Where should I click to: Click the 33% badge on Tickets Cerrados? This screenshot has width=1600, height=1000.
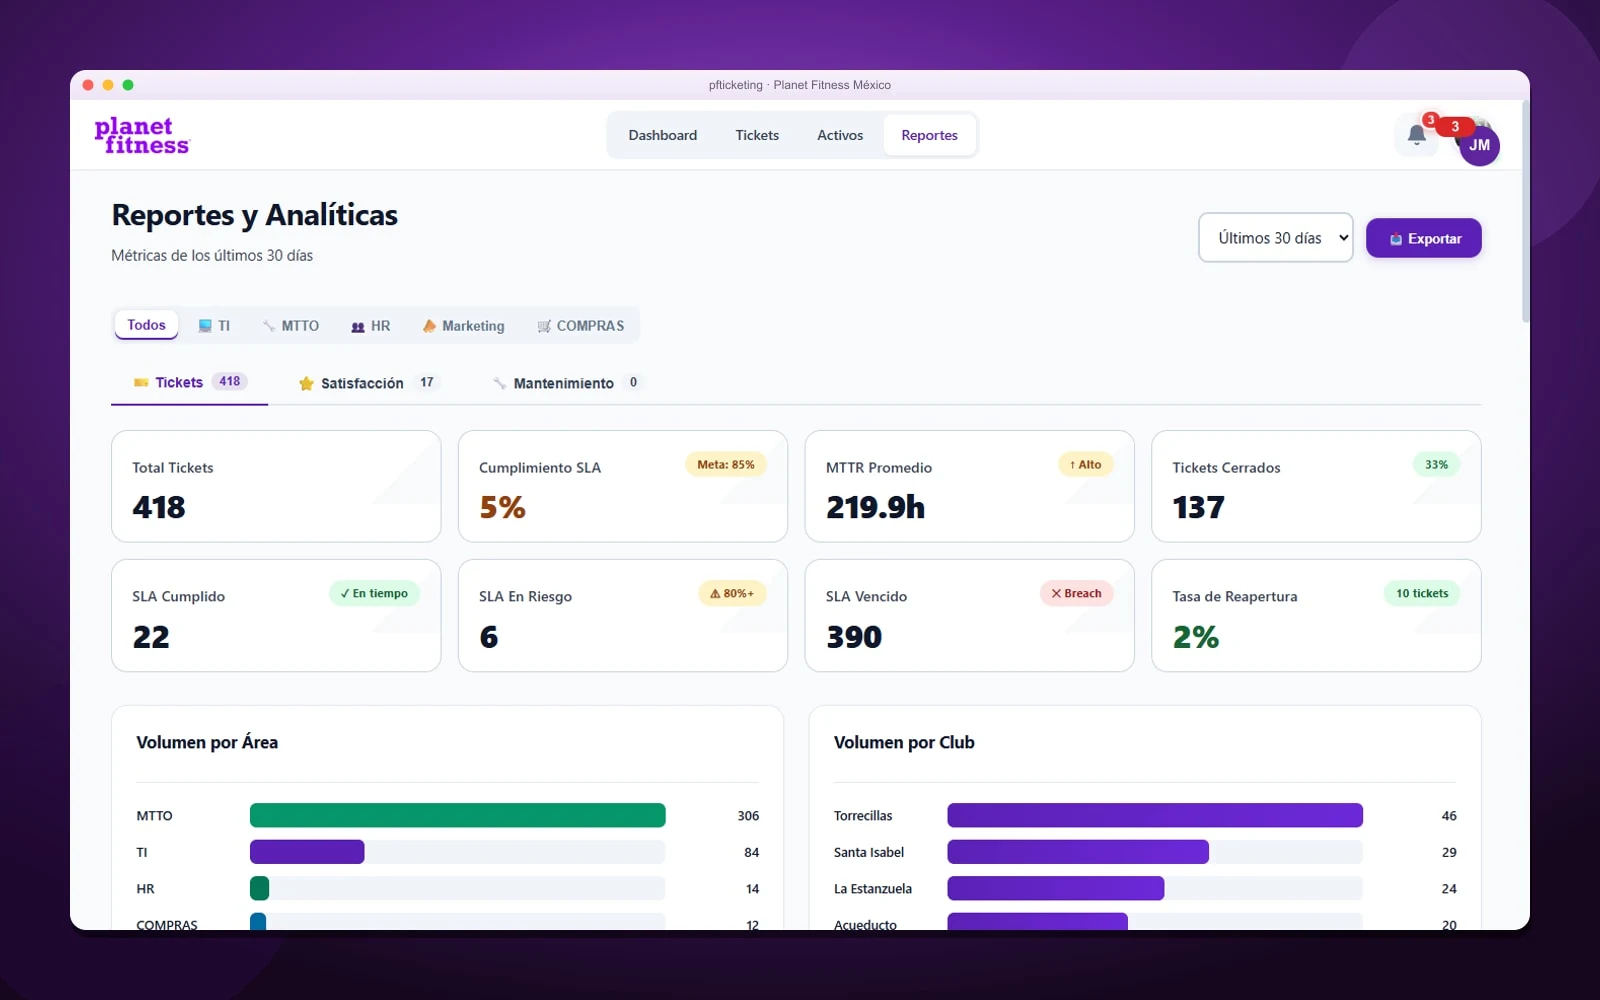tap(1437, 465)
